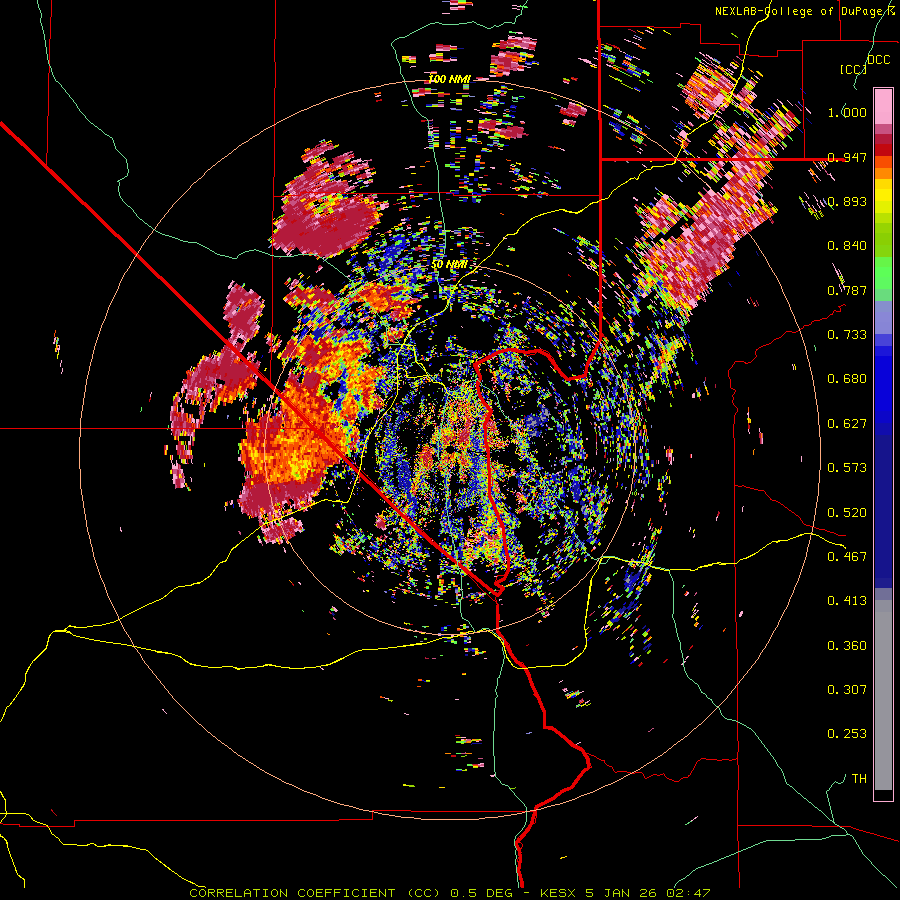900x900 pixels.
Task: Click the KESX 5 JAN 26 02:47 timestamp
Action: tap(625, 893)
